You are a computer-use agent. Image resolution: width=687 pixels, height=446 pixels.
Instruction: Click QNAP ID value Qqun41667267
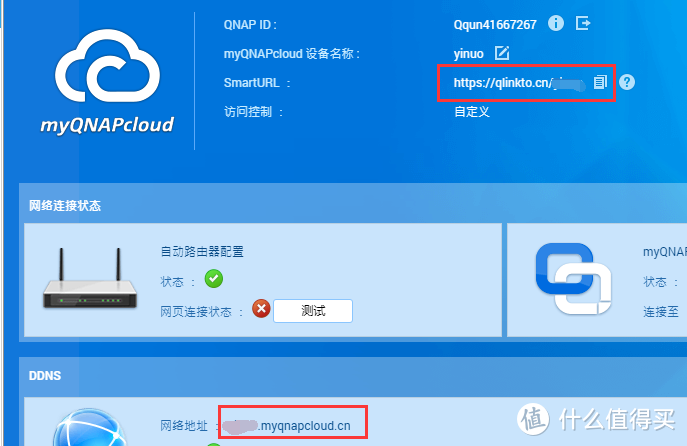pos(495,25)
